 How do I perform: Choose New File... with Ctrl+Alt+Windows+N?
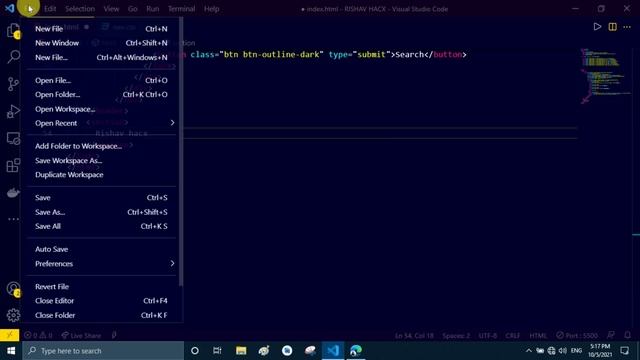click(x=101, y=58)
